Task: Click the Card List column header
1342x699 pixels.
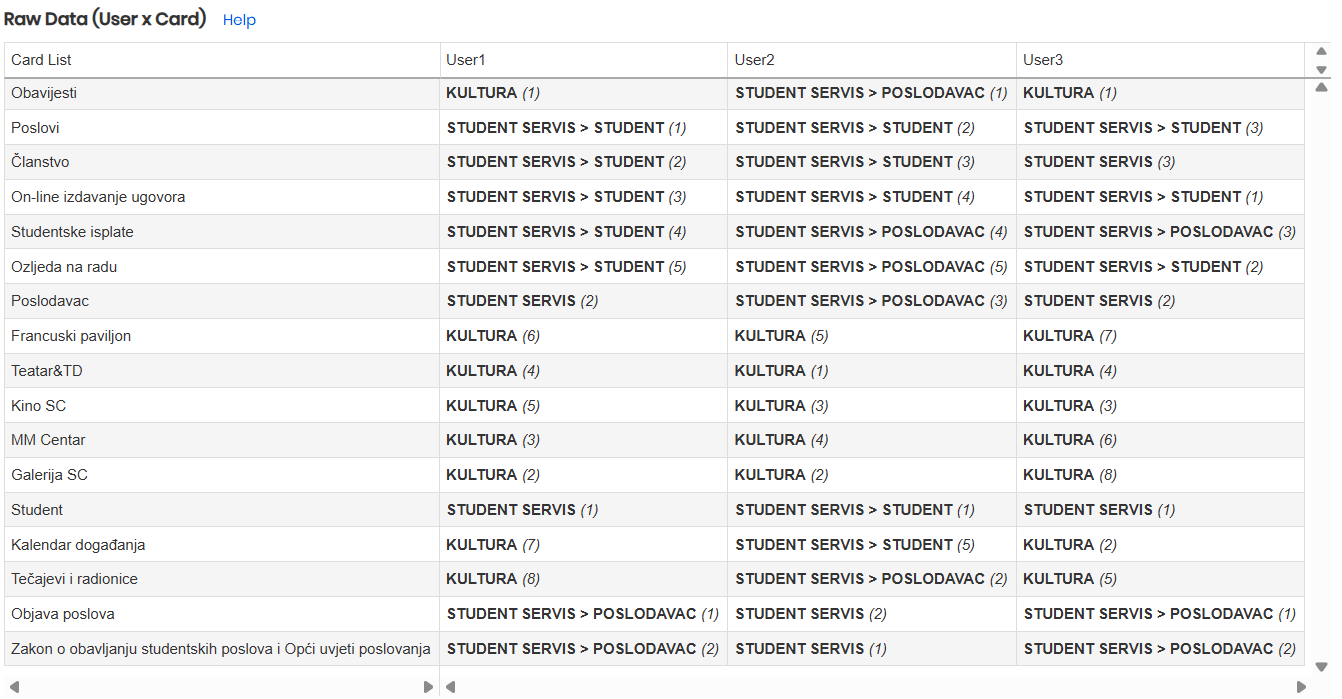Action: pyautogui.click(x=41, y=60)
